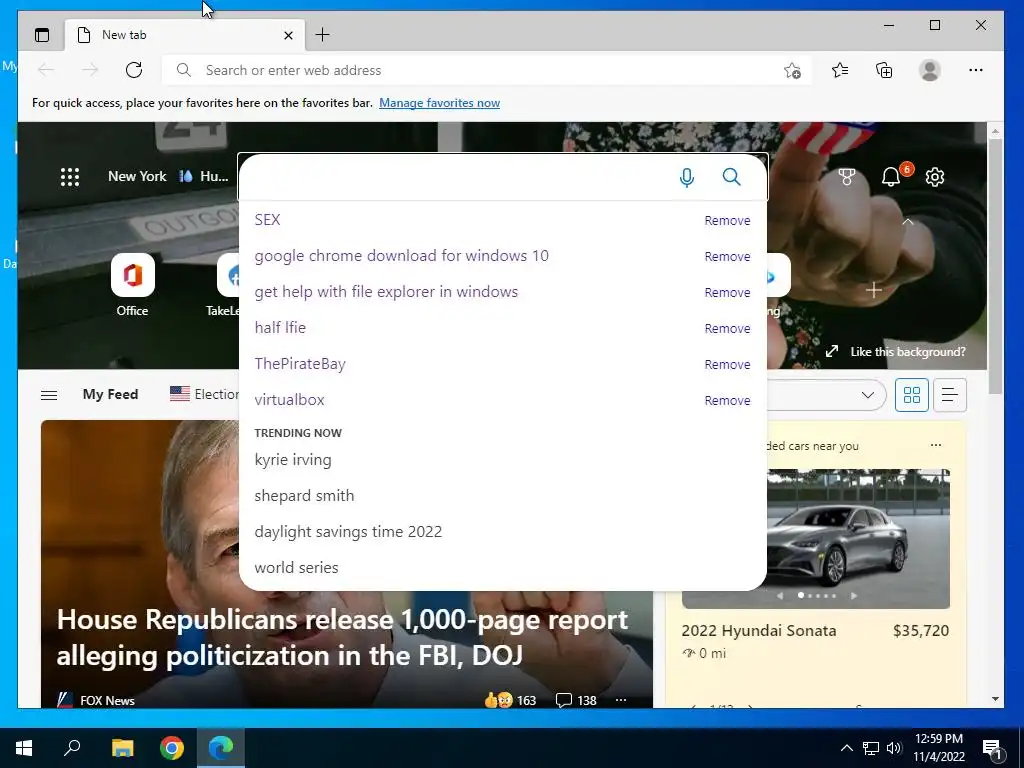
Task: Click the address bar field
Action: coord(487,70)
